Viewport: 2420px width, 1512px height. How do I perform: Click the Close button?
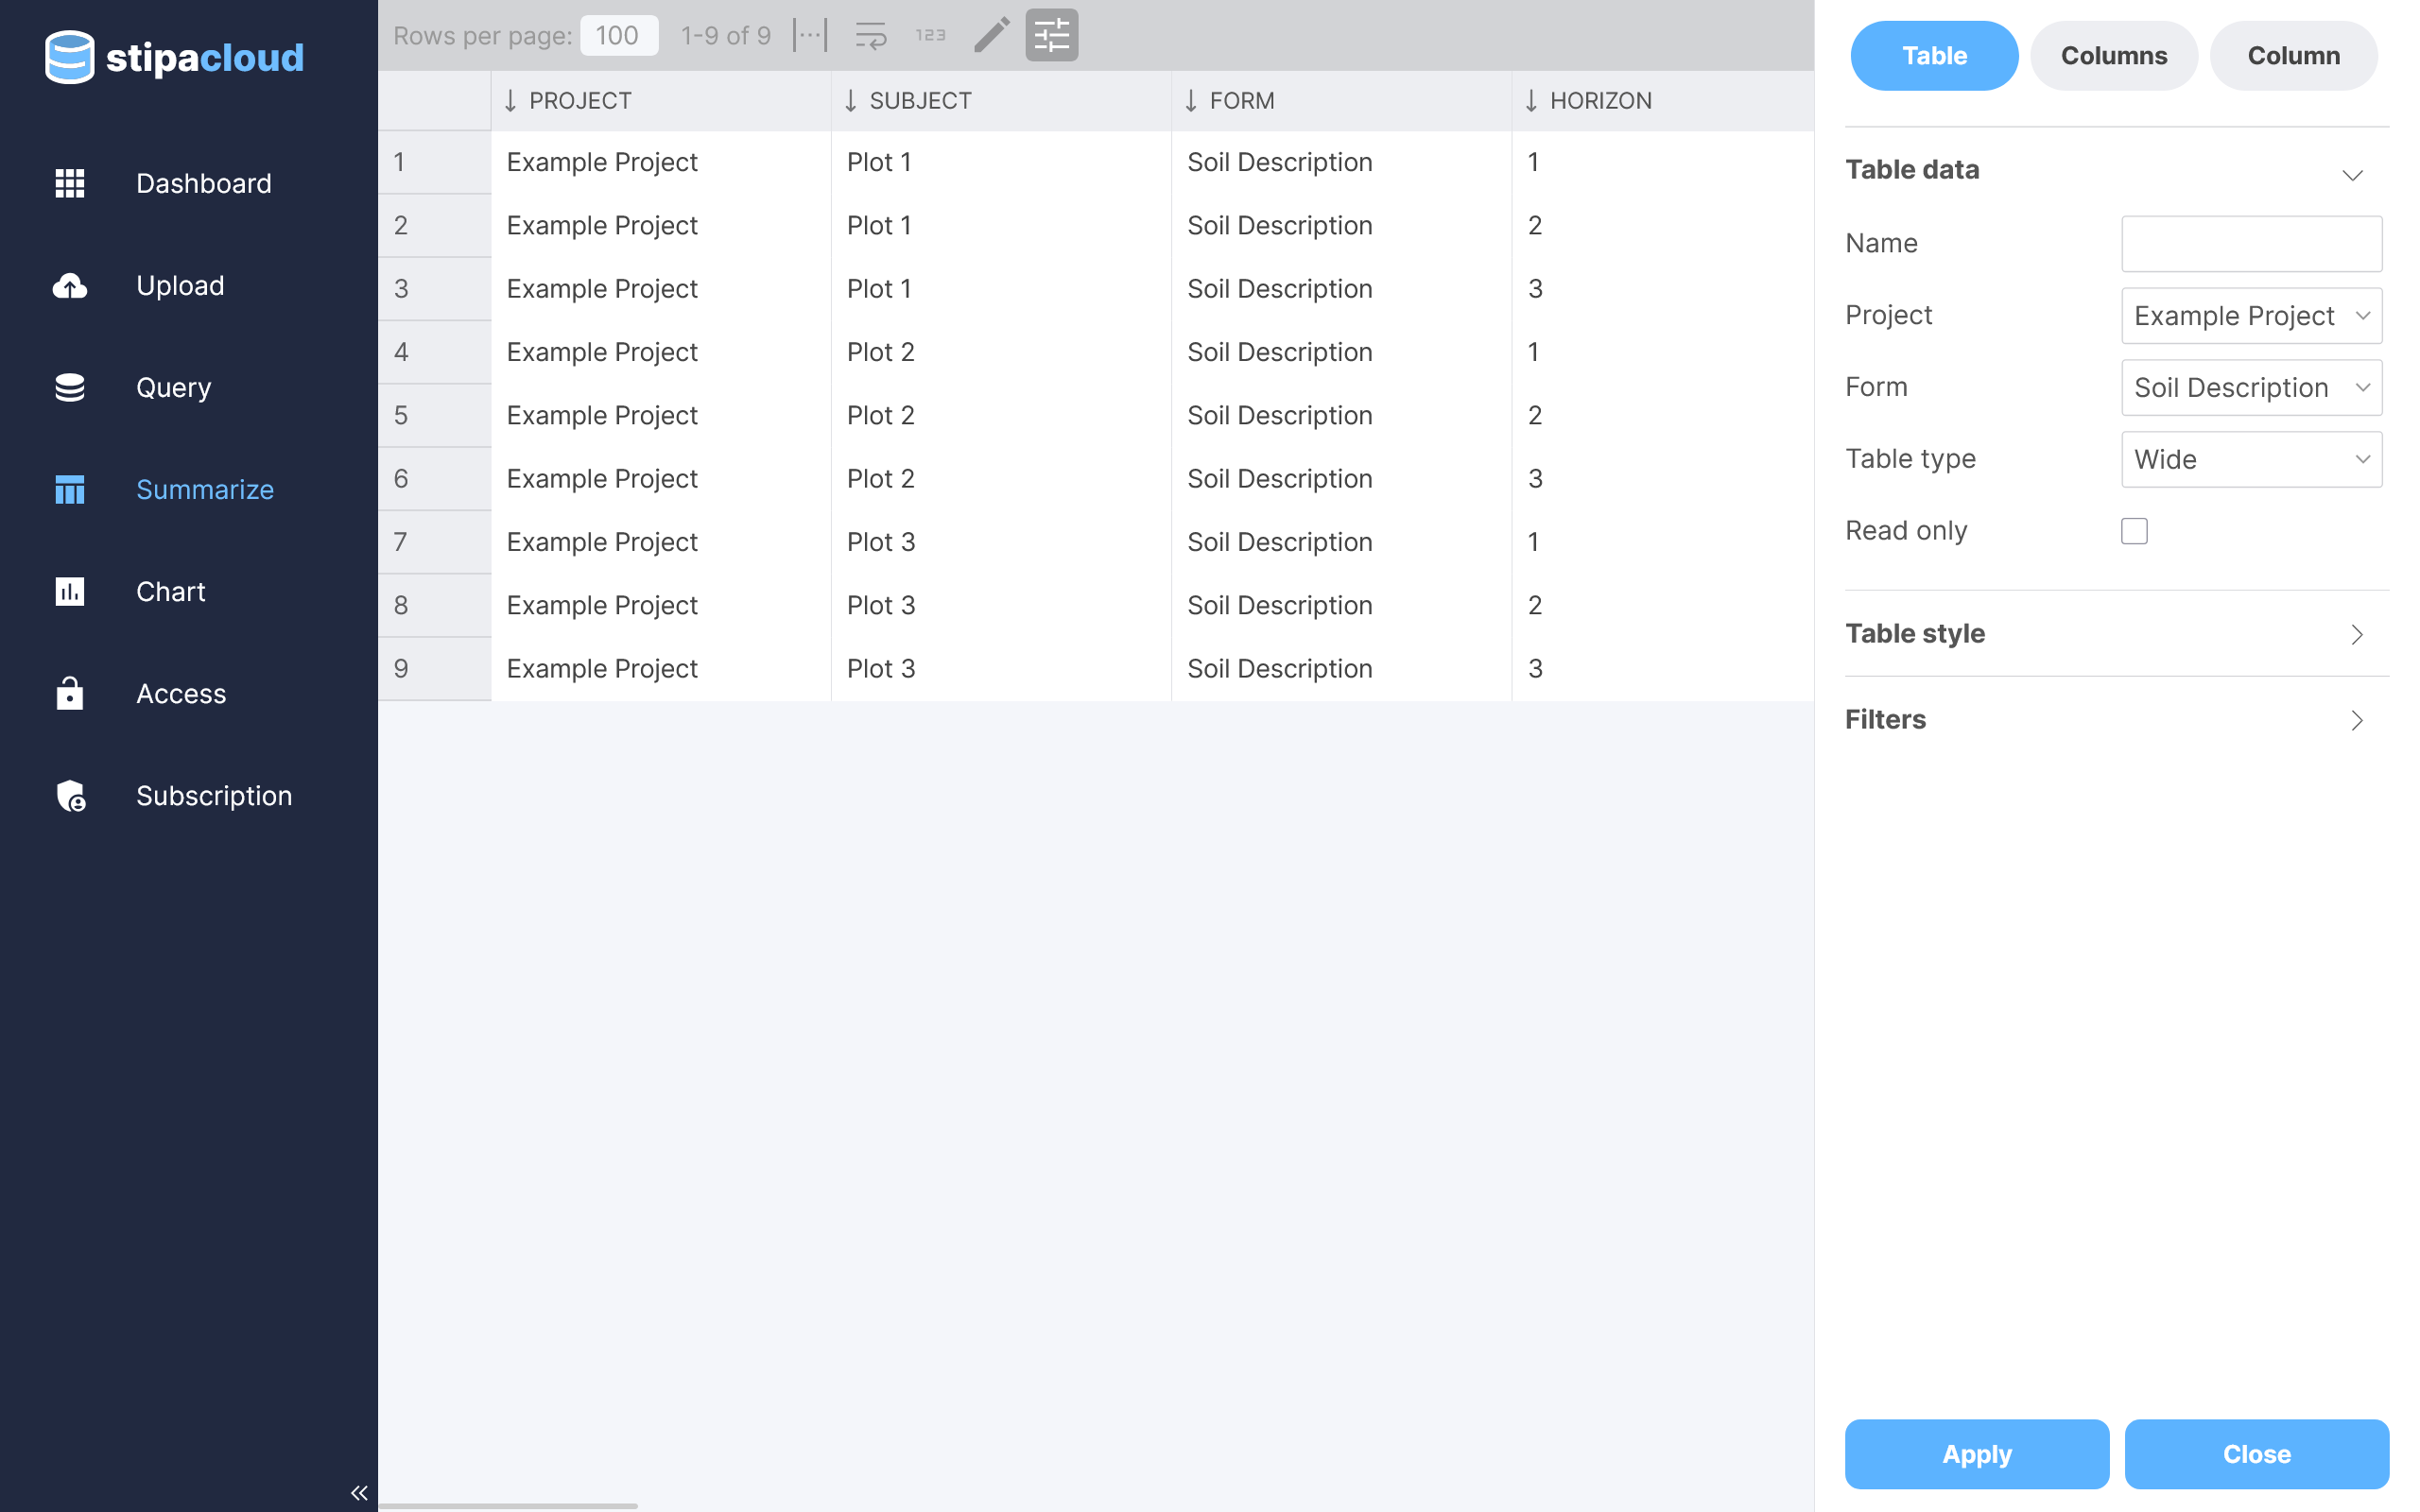tap(2256, 1454)
